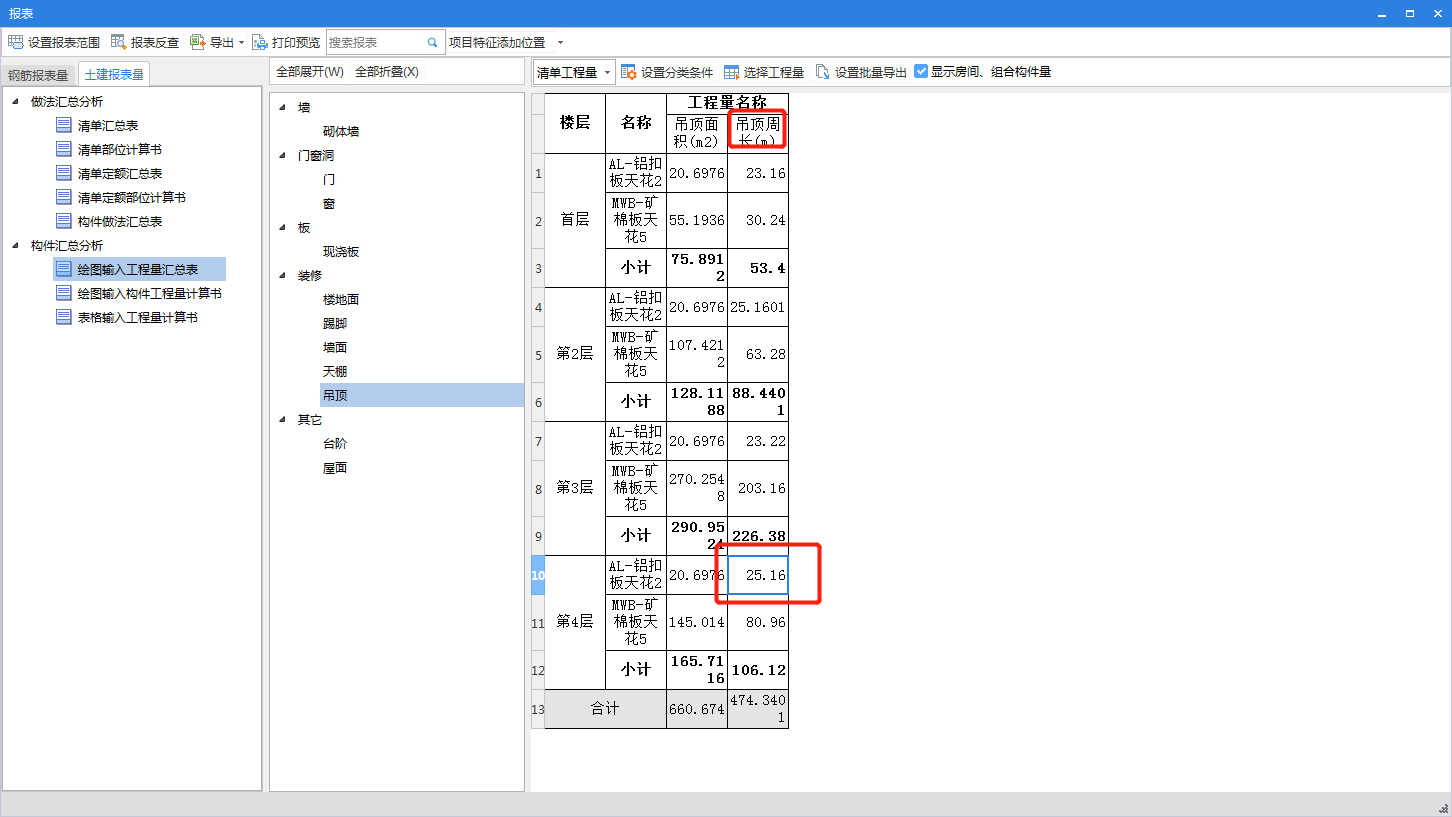The height and width of the screenshot is (817, 1452).
Task: Select 踢脚 in the component tree
Action: (x=335, y=323)
